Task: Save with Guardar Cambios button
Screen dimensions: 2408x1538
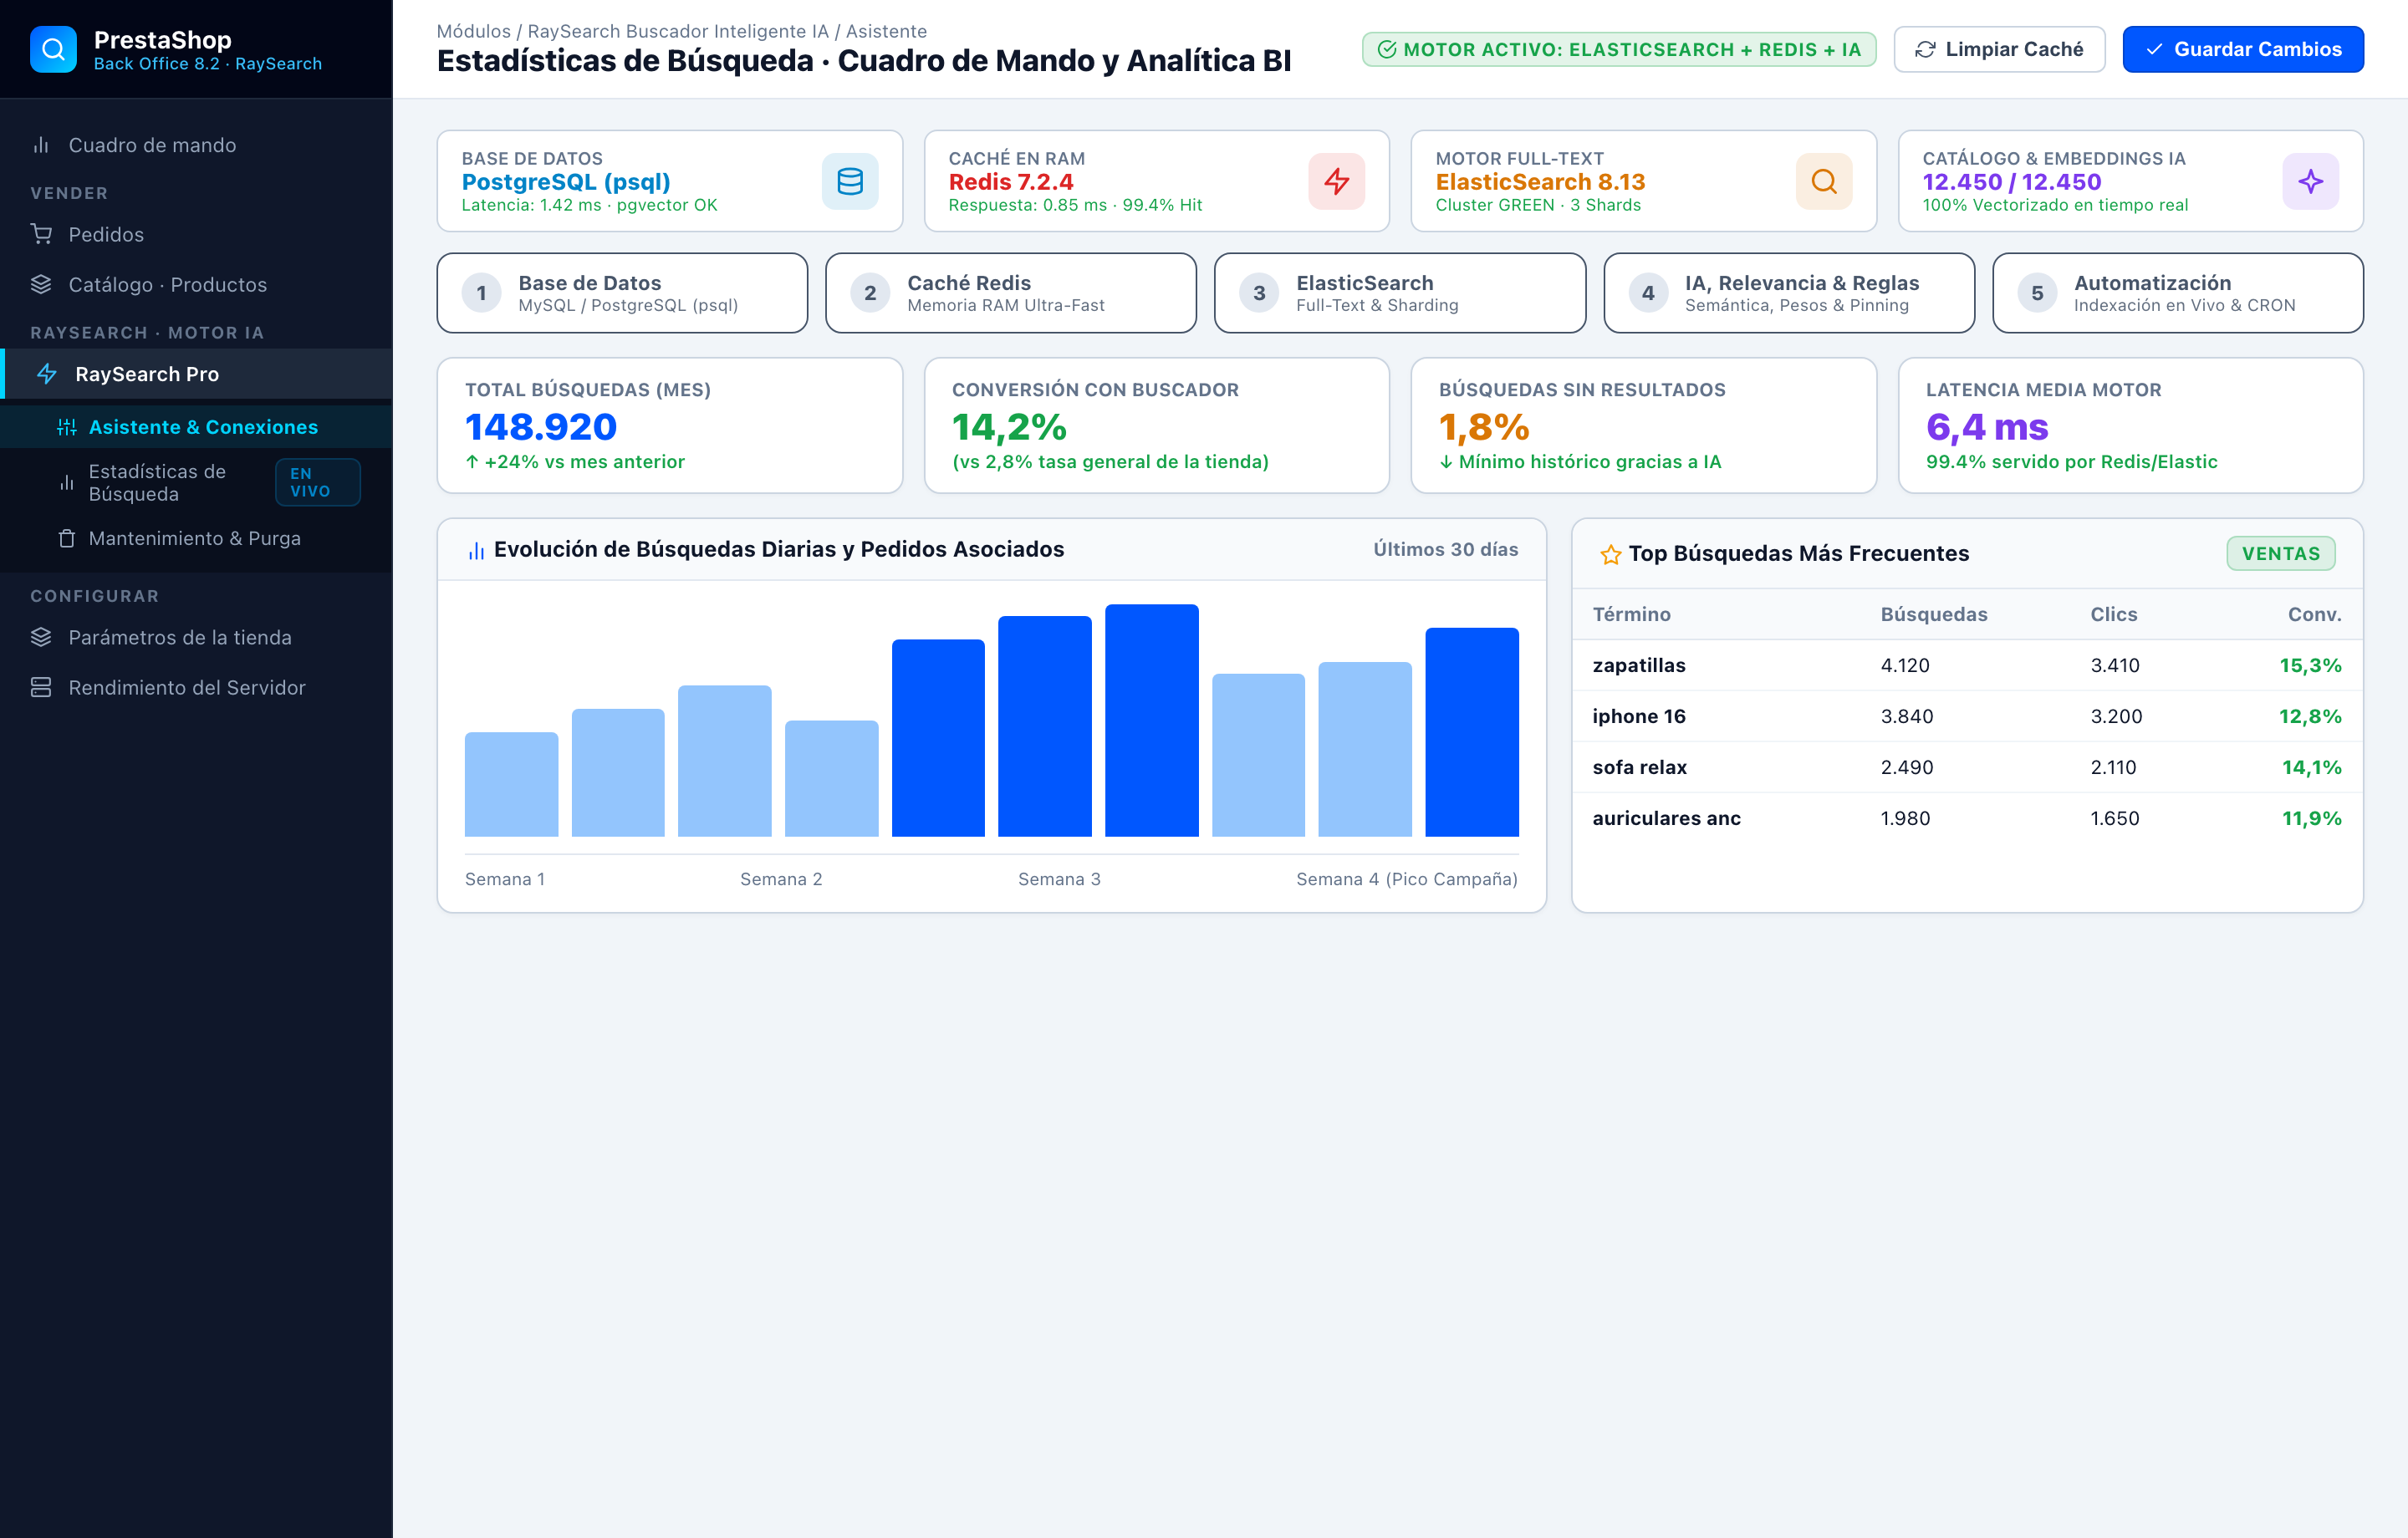Action: click(2242, 49)
